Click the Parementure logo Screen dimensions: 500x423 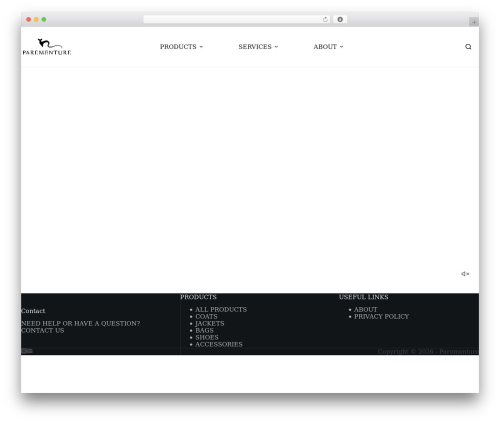coord(47,47)
